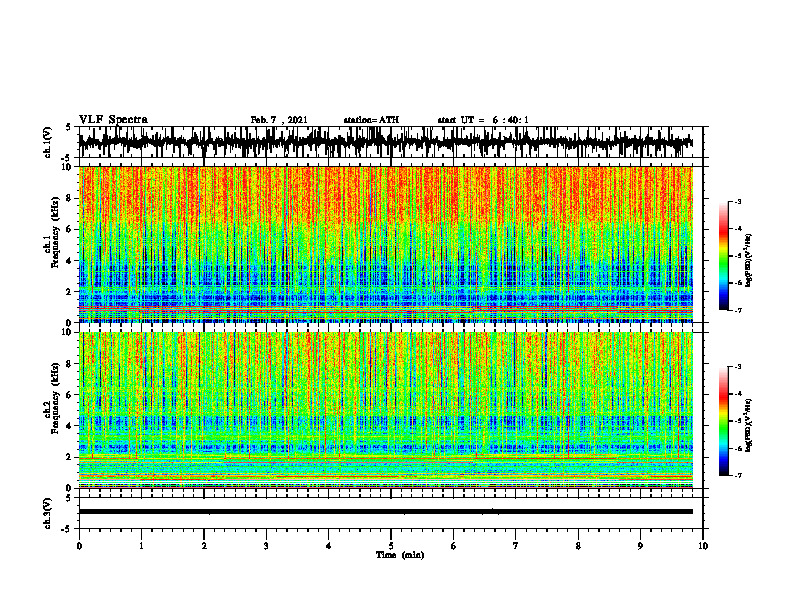Click the "start UT = 6:40:1" label
This screenshot has width=792, height=612.
pyautogui.click(x=483, y=120)
